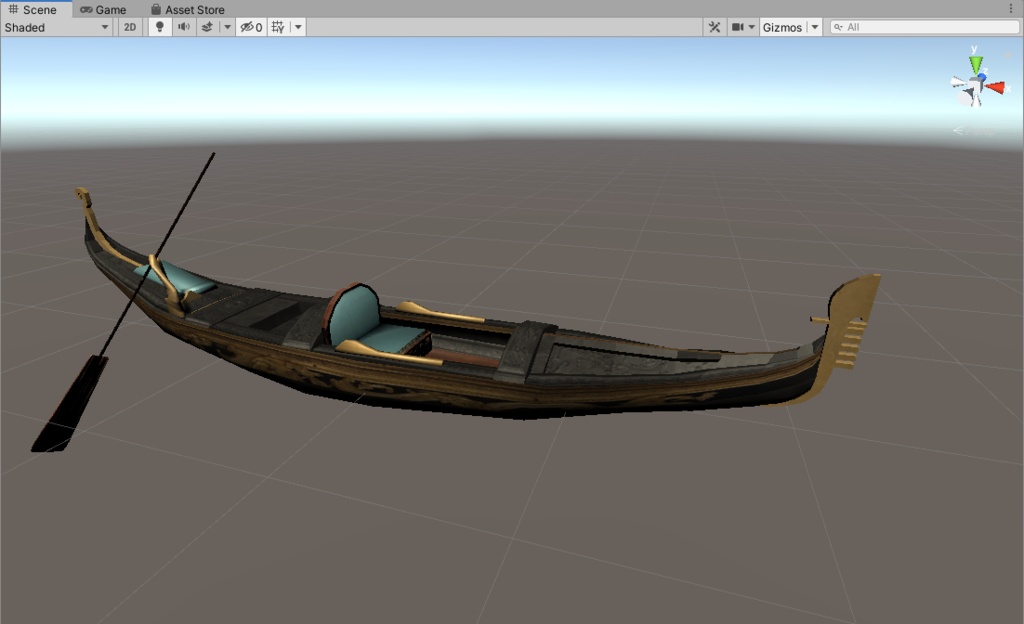Click the white negative X gizmo cone
The width and height of the screenshot is (1024, 624).
click(958, 82)
